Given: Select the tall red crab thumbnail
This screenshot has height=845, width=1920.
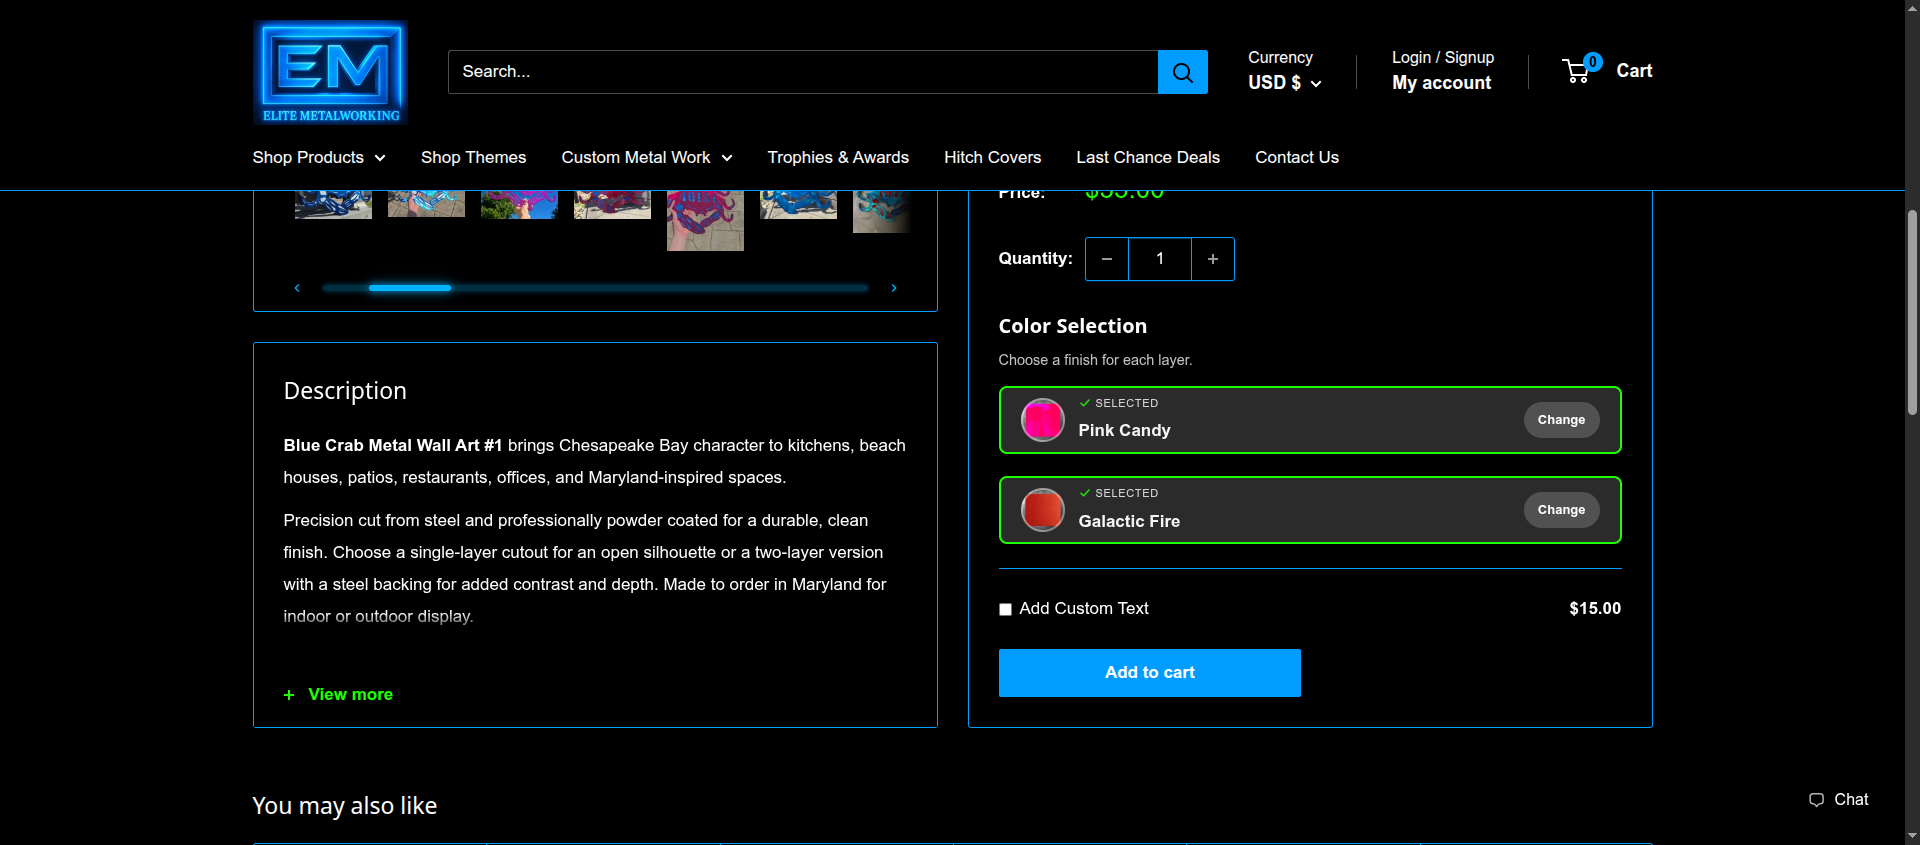Looking at the screenshot, I should coord(705,220).
